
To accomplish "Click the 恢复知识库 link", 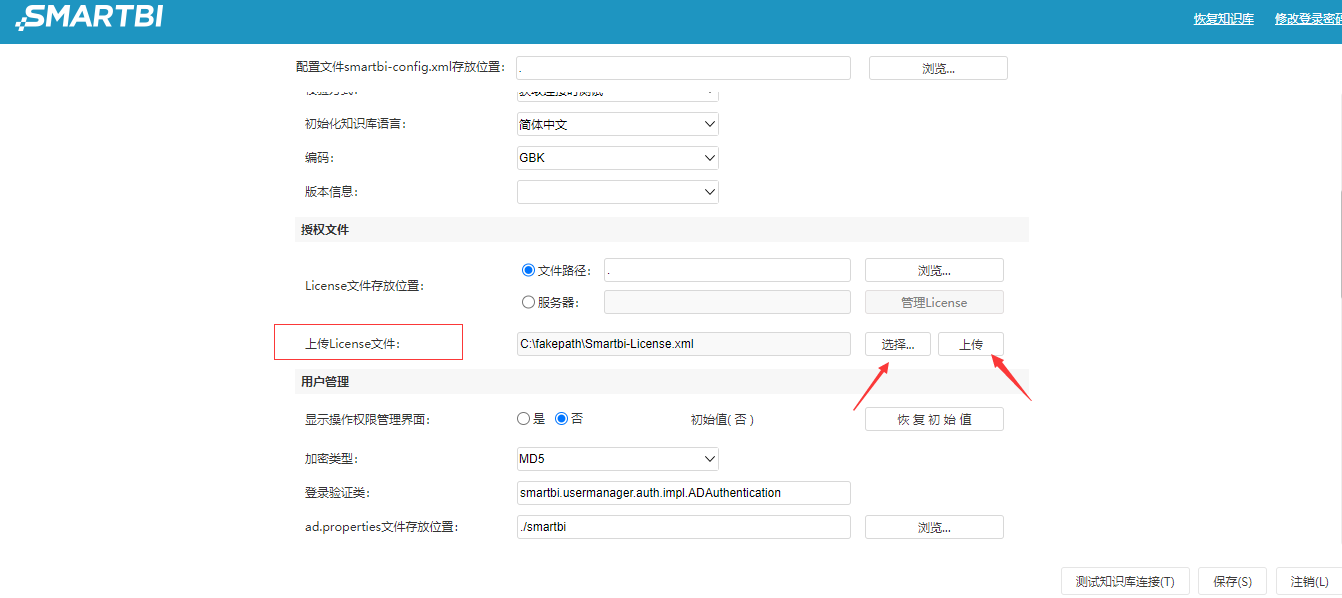I will (1223, 18).
